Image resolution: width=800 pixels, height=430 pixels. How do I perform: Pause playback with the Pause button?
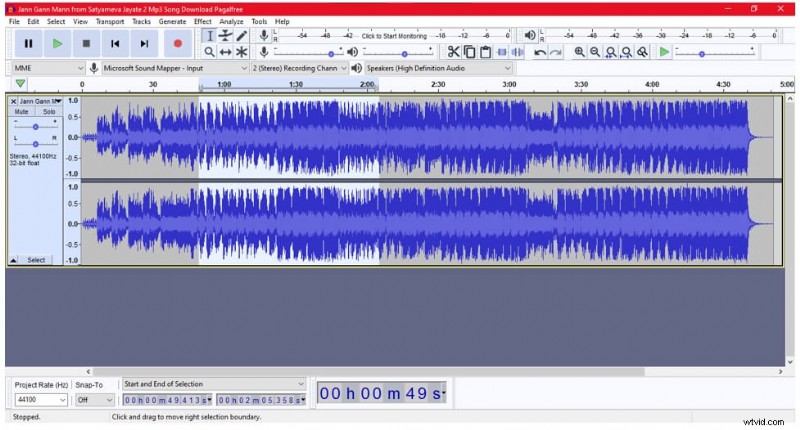[28, 44]
